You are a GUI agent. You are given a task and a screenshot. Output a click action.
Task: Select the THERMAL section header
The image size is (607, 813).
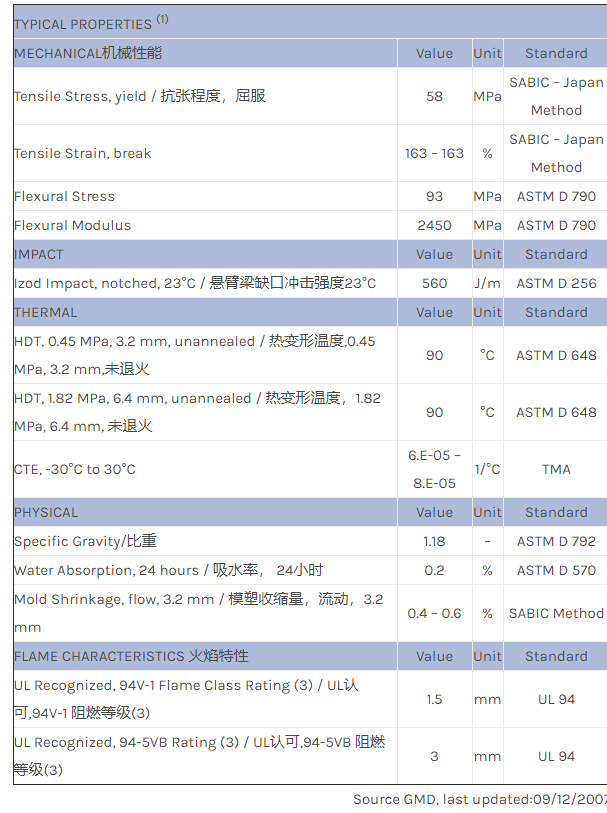(46, 312)
